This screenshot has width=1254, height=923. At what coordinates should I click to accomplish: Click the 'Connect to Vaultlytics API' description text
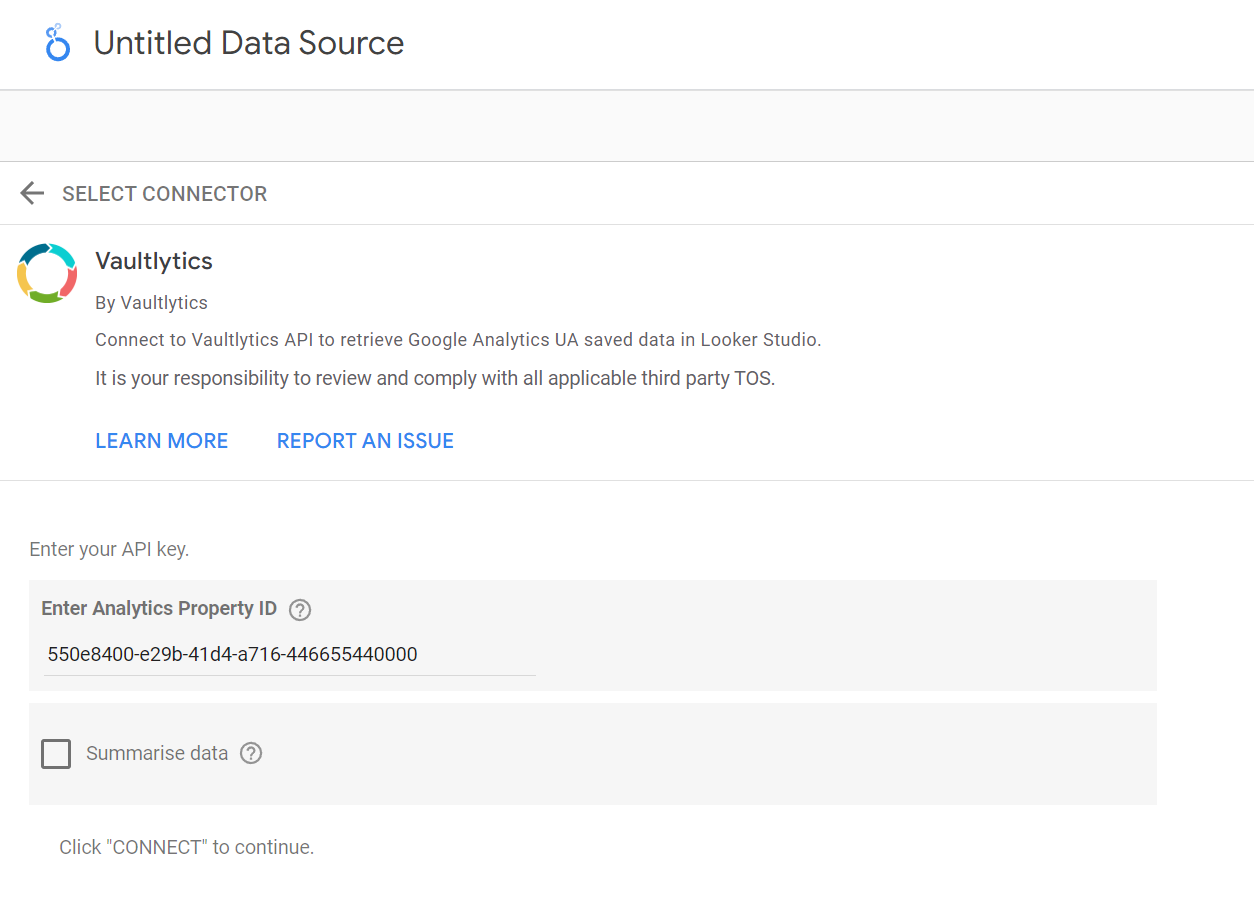coord(458,340)
